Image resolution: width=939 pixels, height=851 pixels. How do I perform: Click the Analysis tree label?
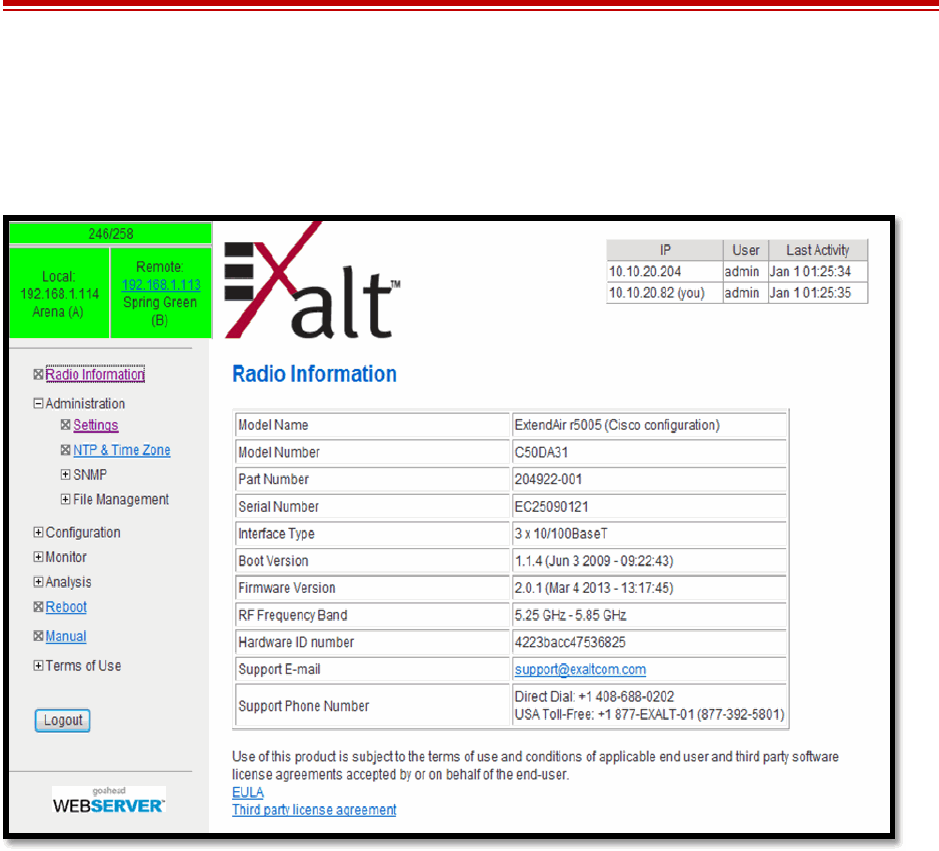(x=68, y=582)
